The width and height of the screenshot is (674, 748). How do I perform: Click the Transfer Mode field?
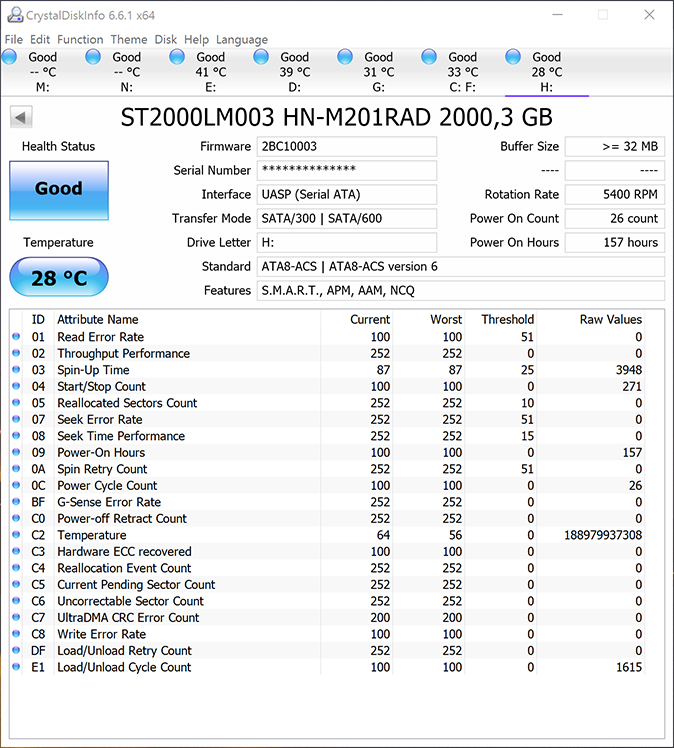point(347,218)
